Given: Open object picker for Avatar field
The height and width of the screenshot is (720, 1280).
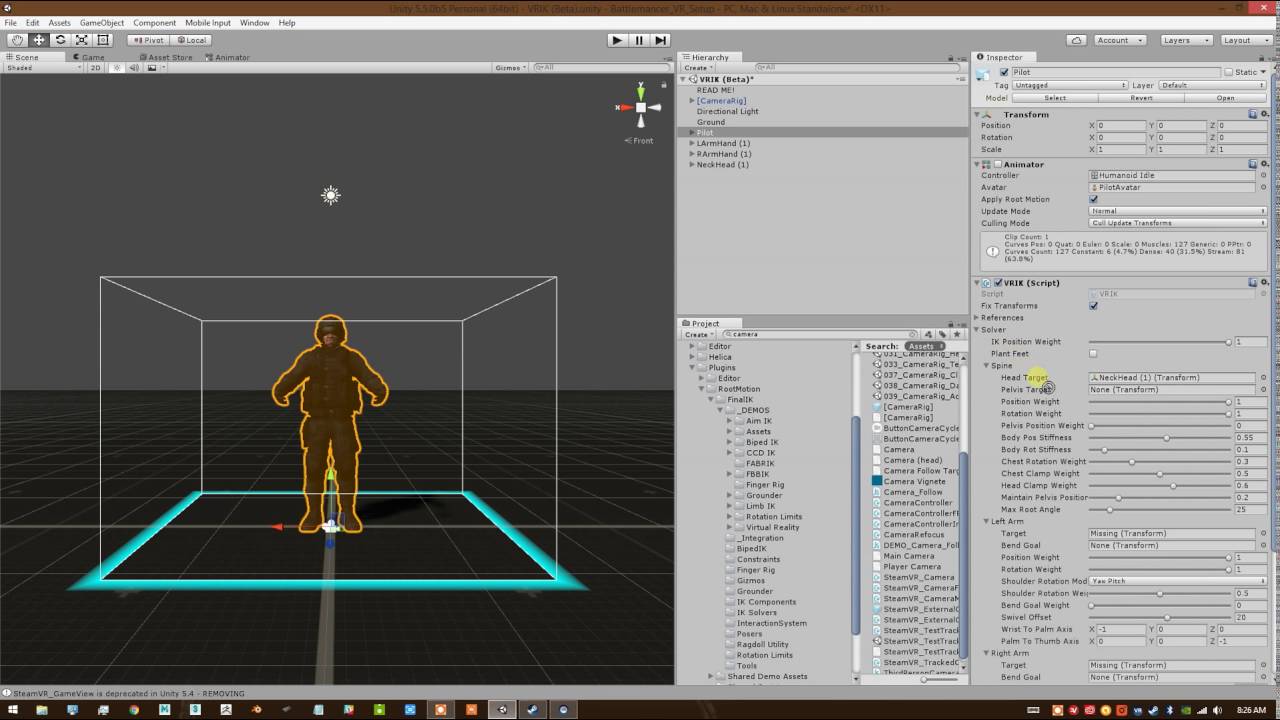Looking at the screenshot, I should 1264,188.
